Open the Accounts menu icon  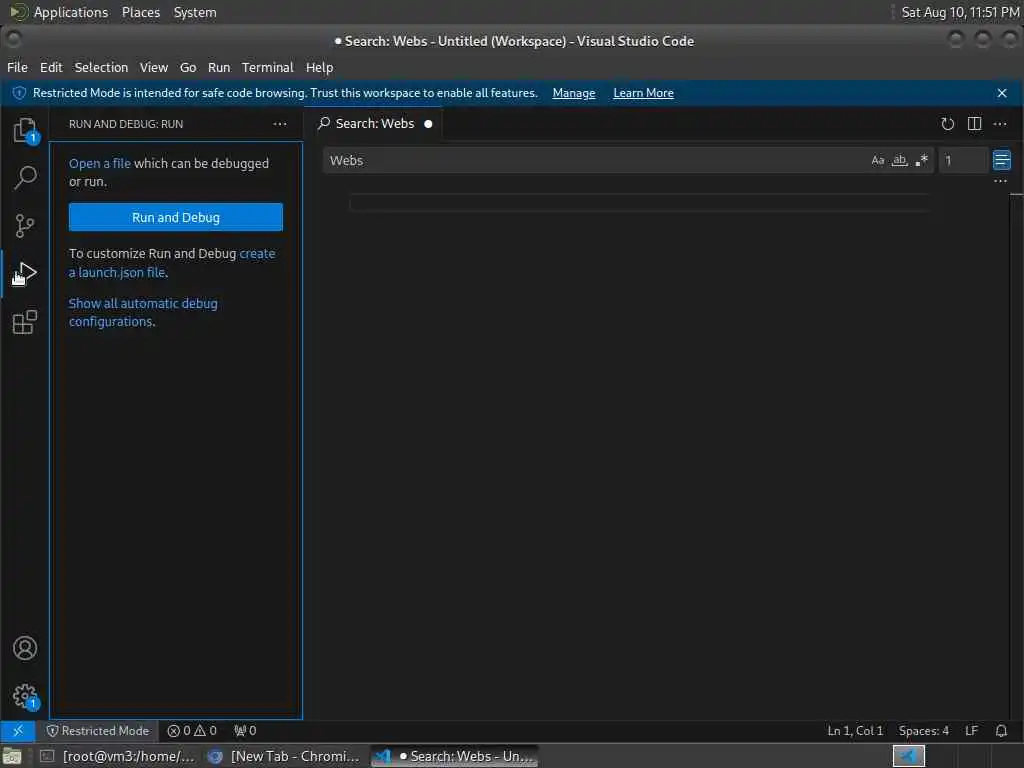point(25,648)
